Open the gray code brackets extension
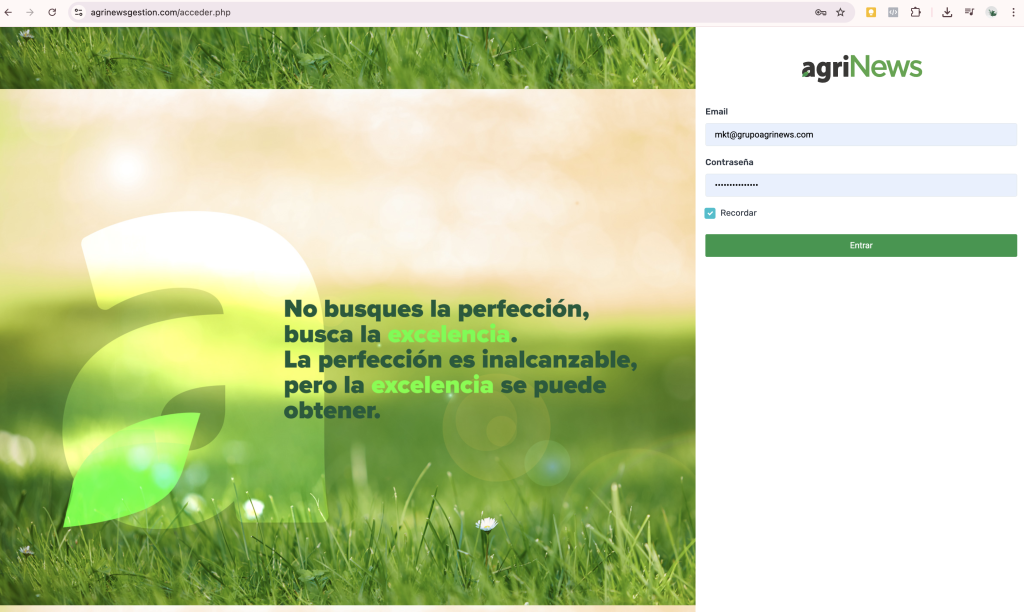The image size is (1024, 612). click(893, 12)
